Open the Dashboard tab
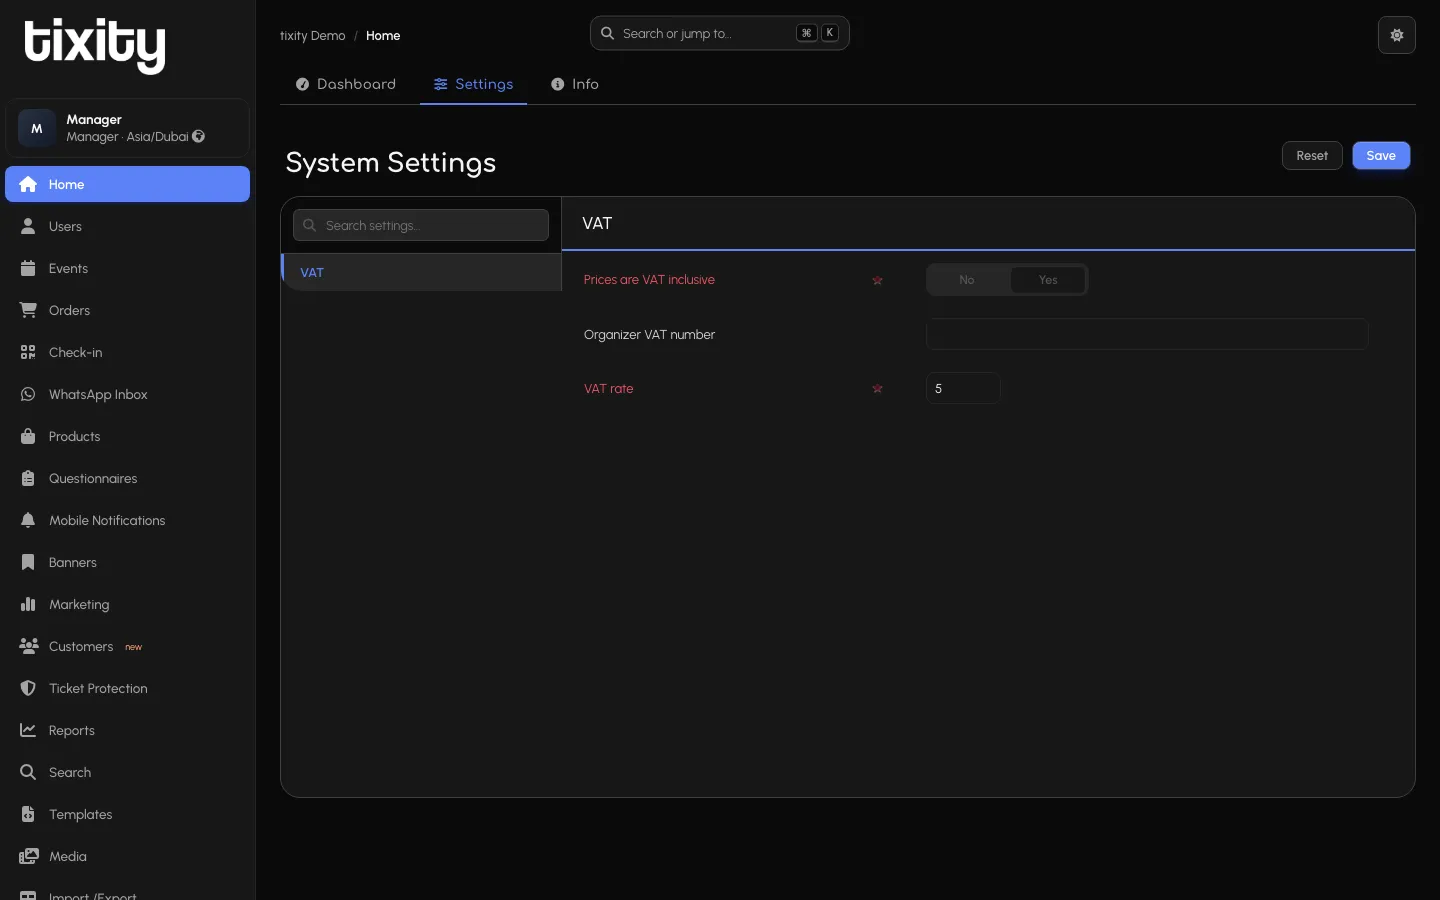This screenshot has height=900, width=1440. pyautogui.click(x=346, y=84)
